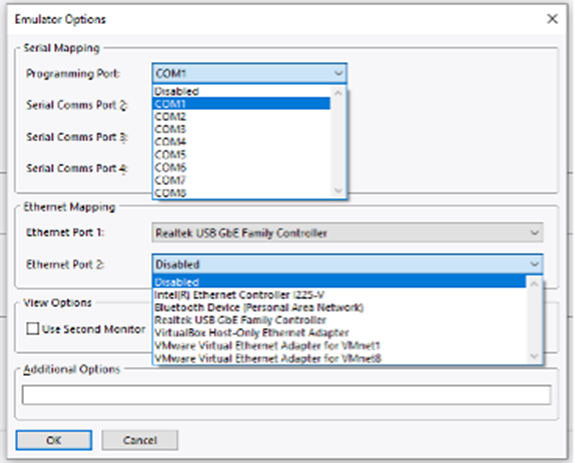Select COM2 in the serial port list
The height and width of the screenshot is (463, 575).
pos(241,117)
